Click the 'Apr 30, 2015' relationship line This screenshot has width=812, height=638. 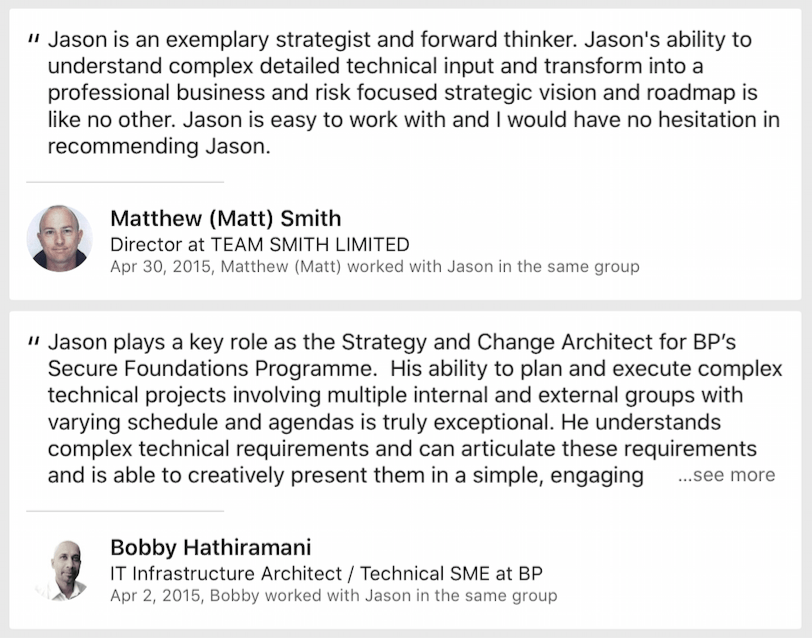coord(165,267)
